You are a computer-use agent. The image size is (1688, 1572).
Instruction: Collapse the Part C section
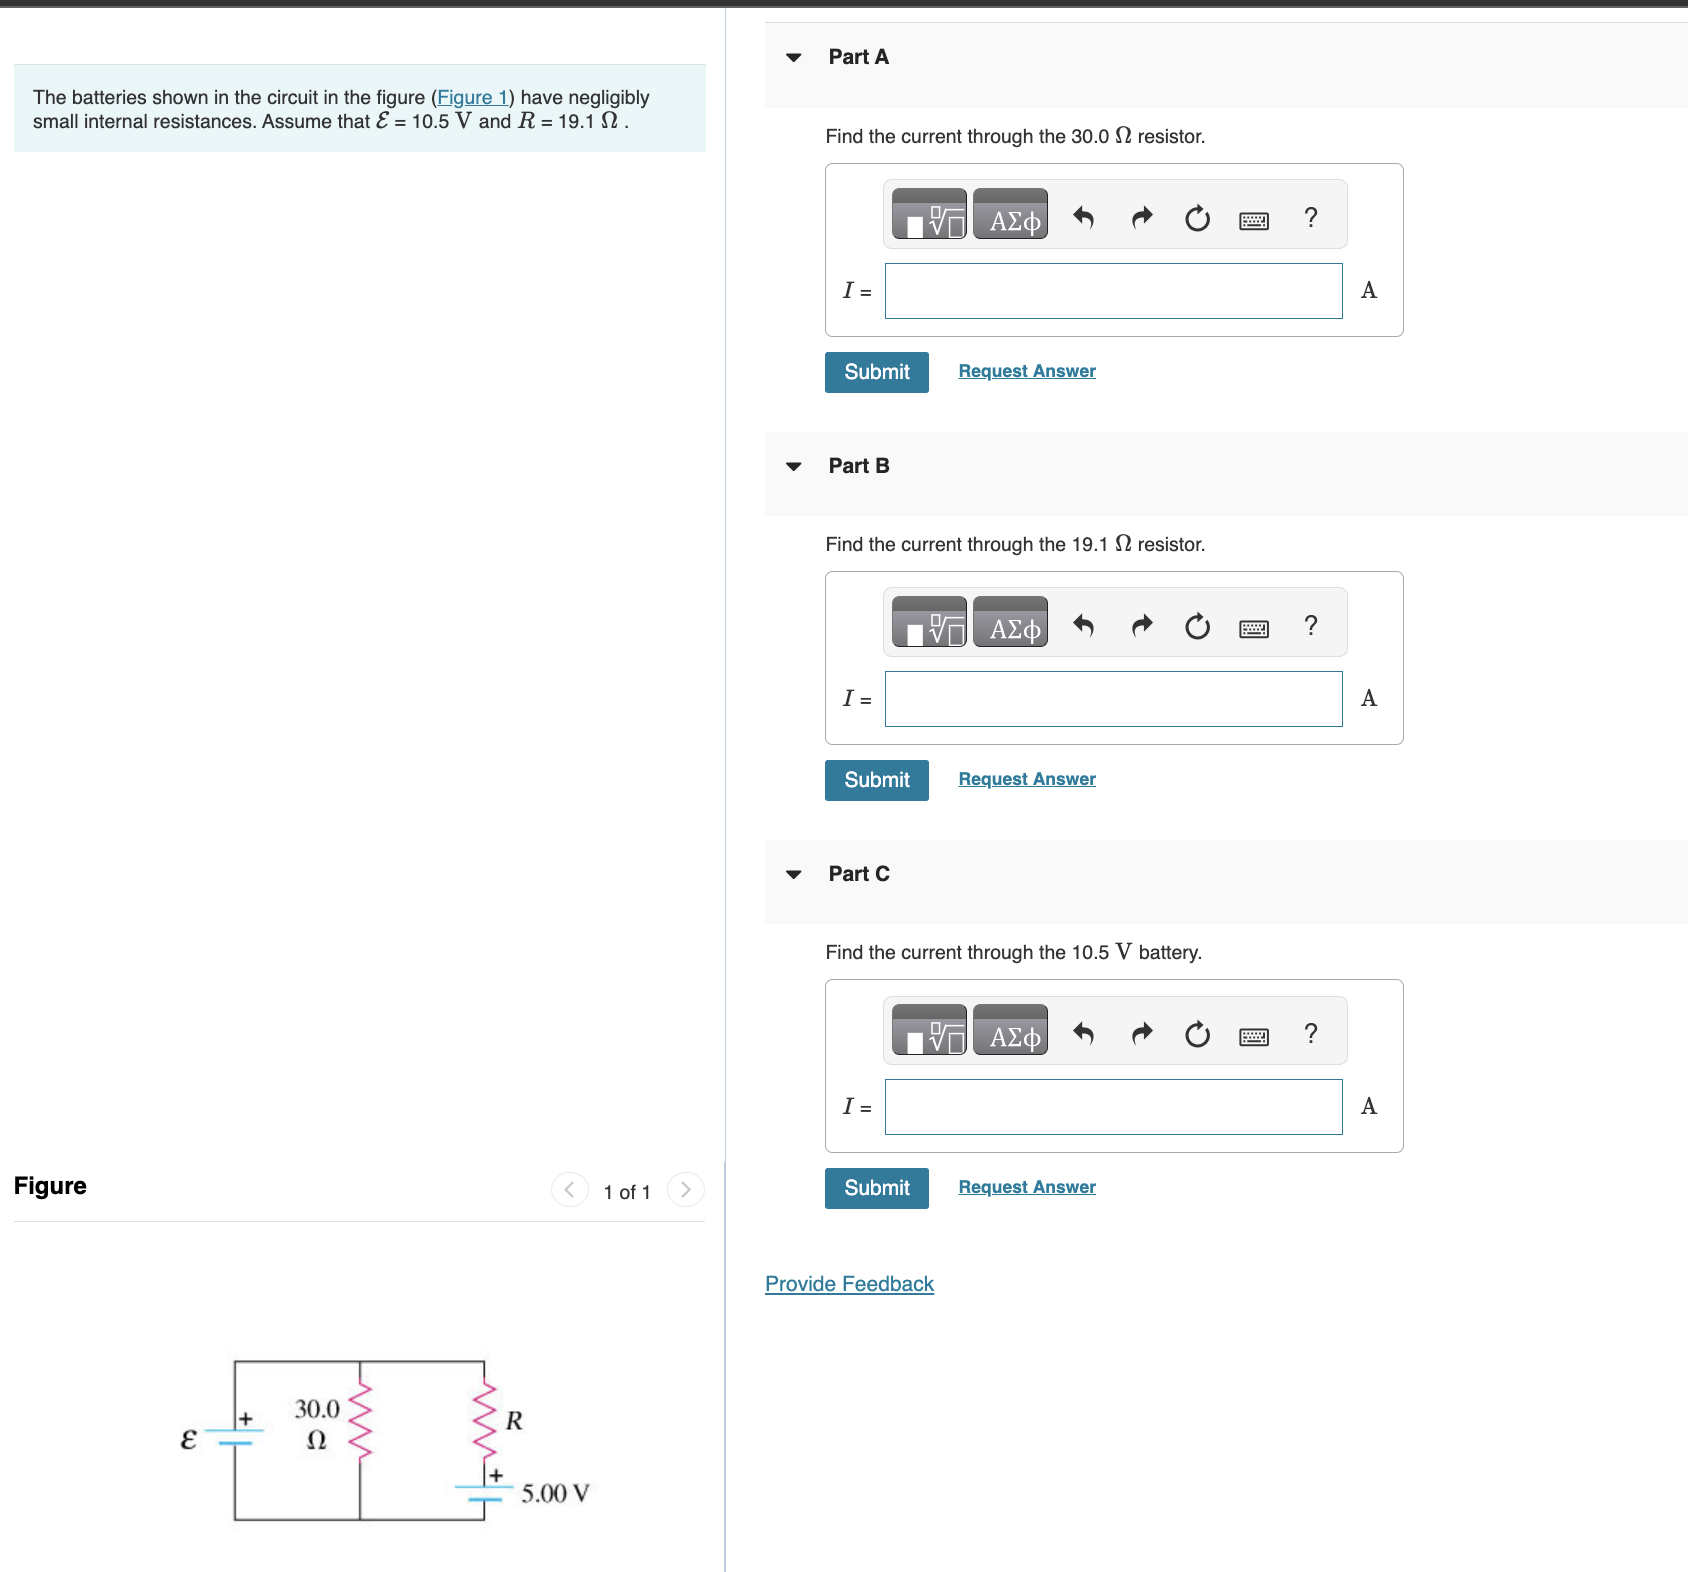(792, 873)
